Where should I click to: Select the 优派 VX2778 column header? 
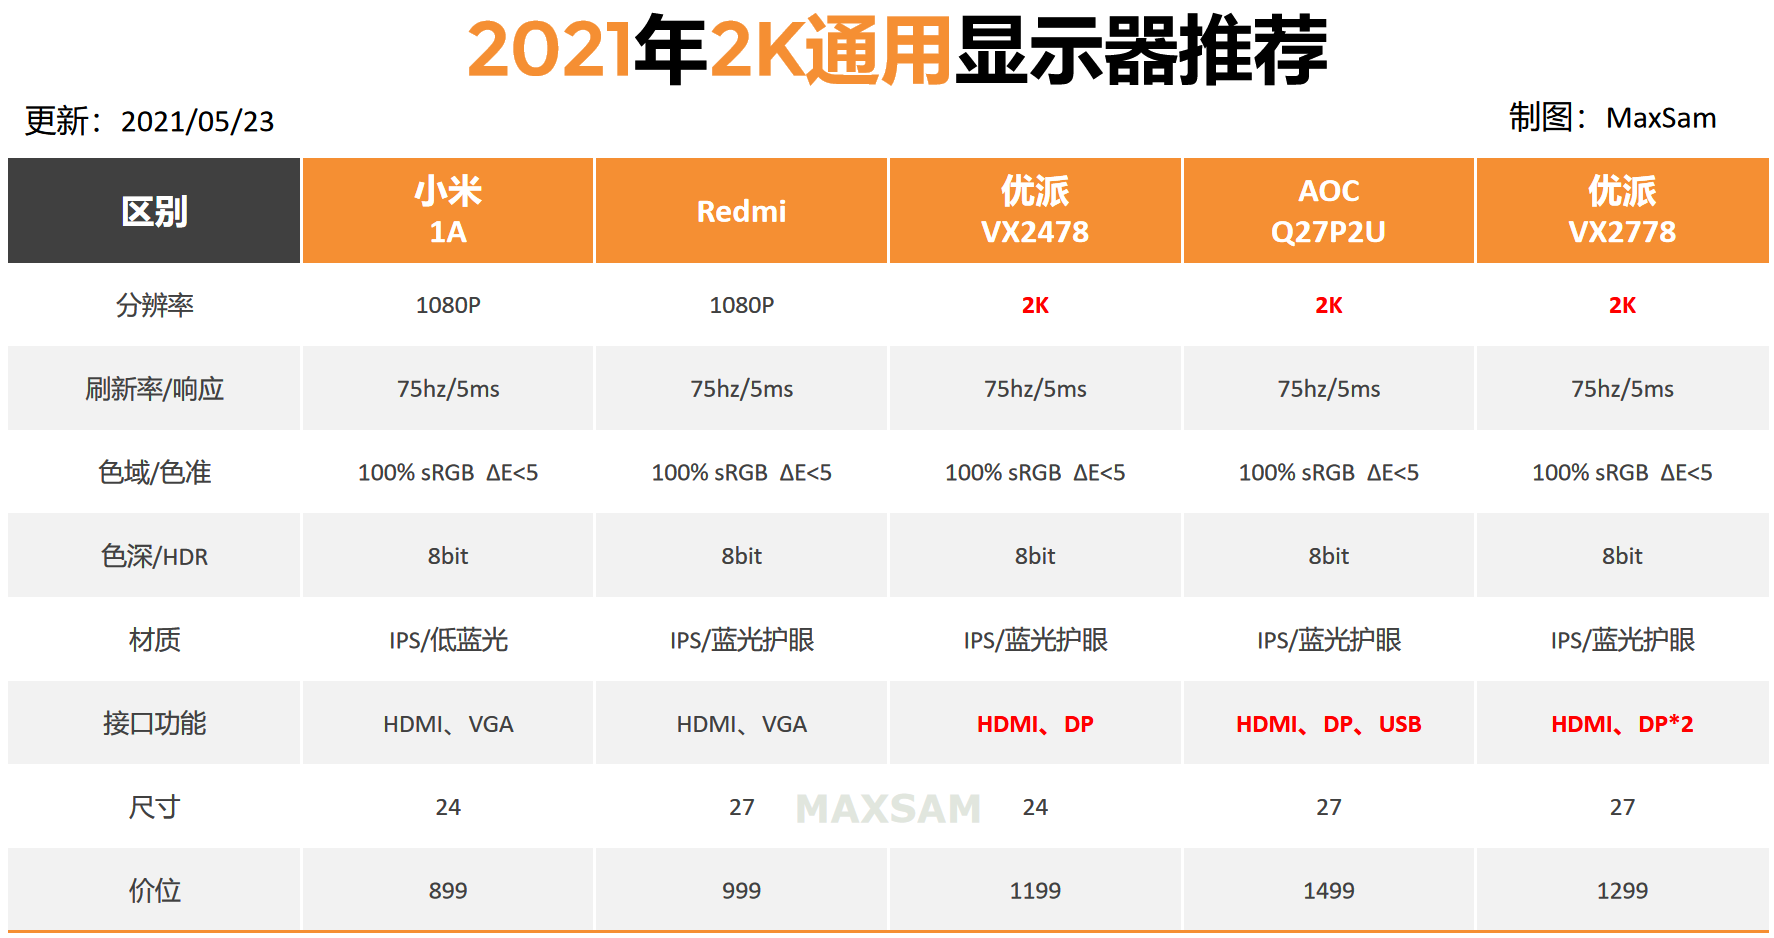1622,211
